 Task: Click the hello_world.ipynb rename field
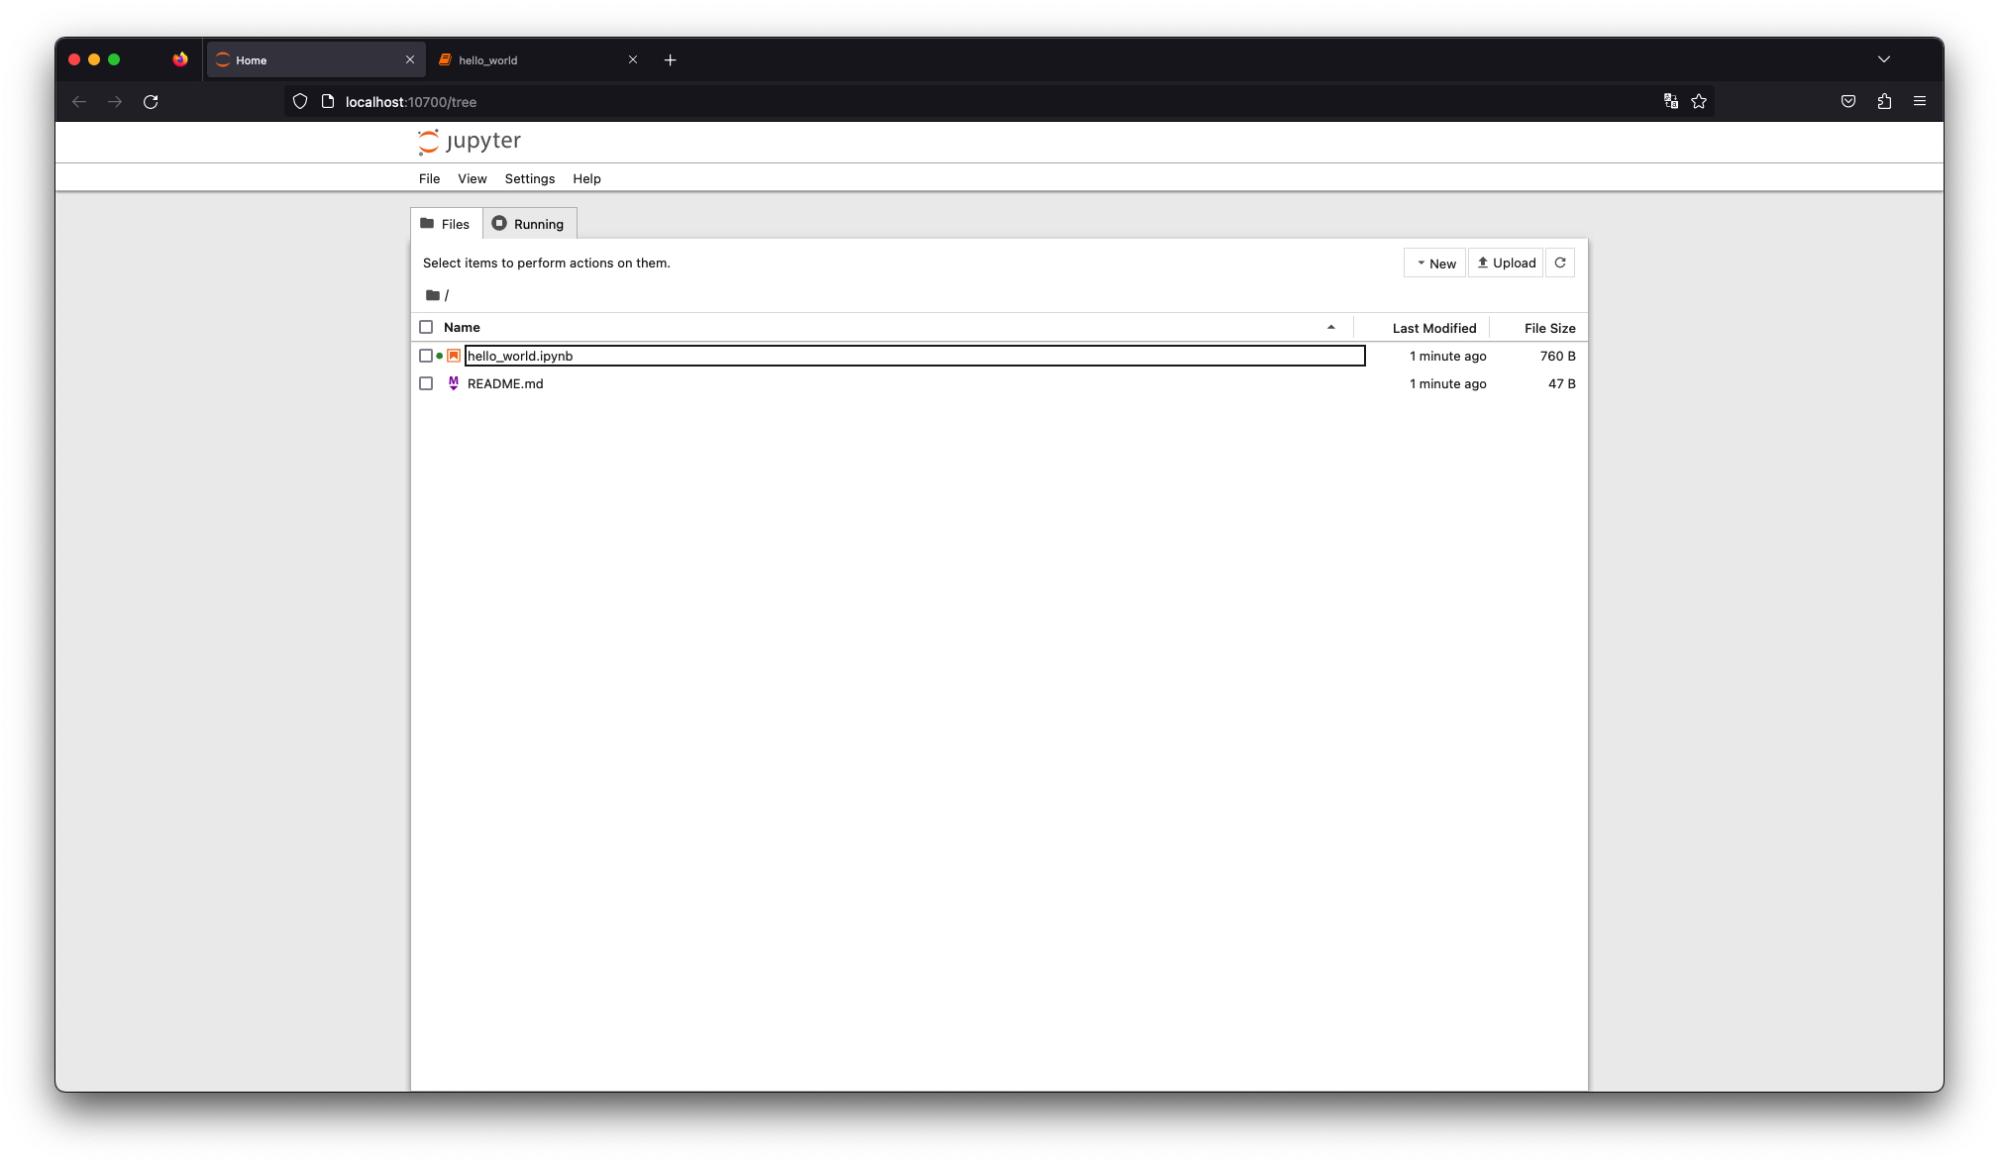tap(913, 356)
